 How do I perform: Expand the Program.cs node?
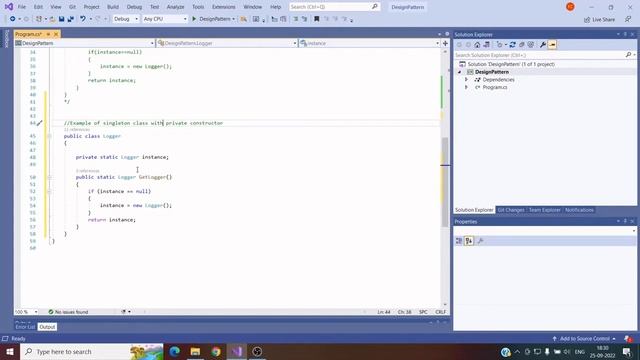pos(467,87)
